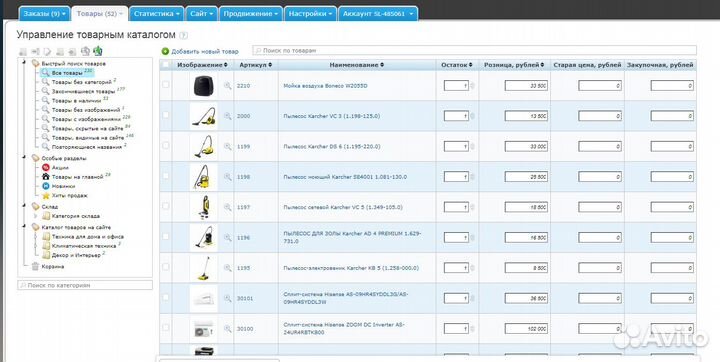Click the folder icon for Категория склада
Image resolution: width=720 pixels, height=362 pixels.
coord(45,216)
